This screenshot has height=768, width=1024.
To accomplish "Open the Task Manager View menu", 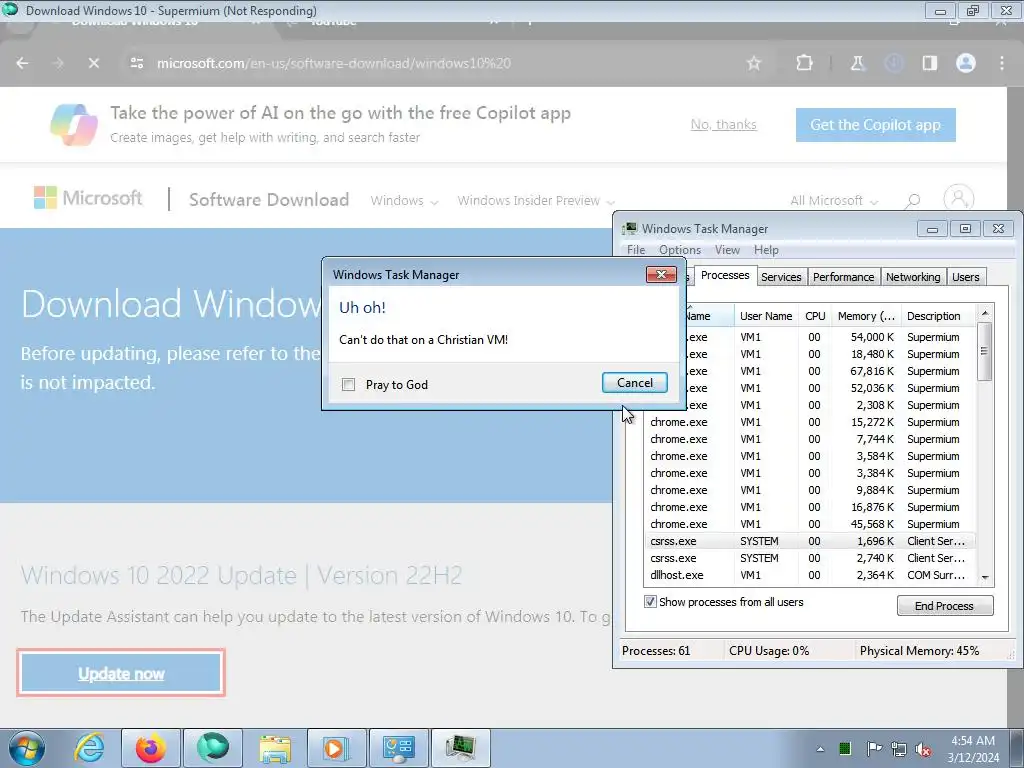I will tap(727, 250).
